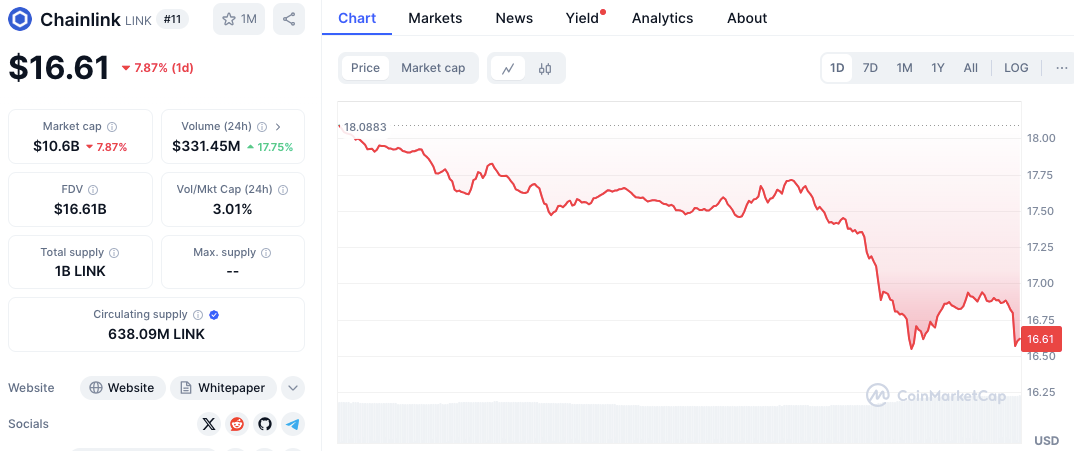1074x451 pixels.
Task: Click the star watchlist icon
Action: click(x=229, y=19)
